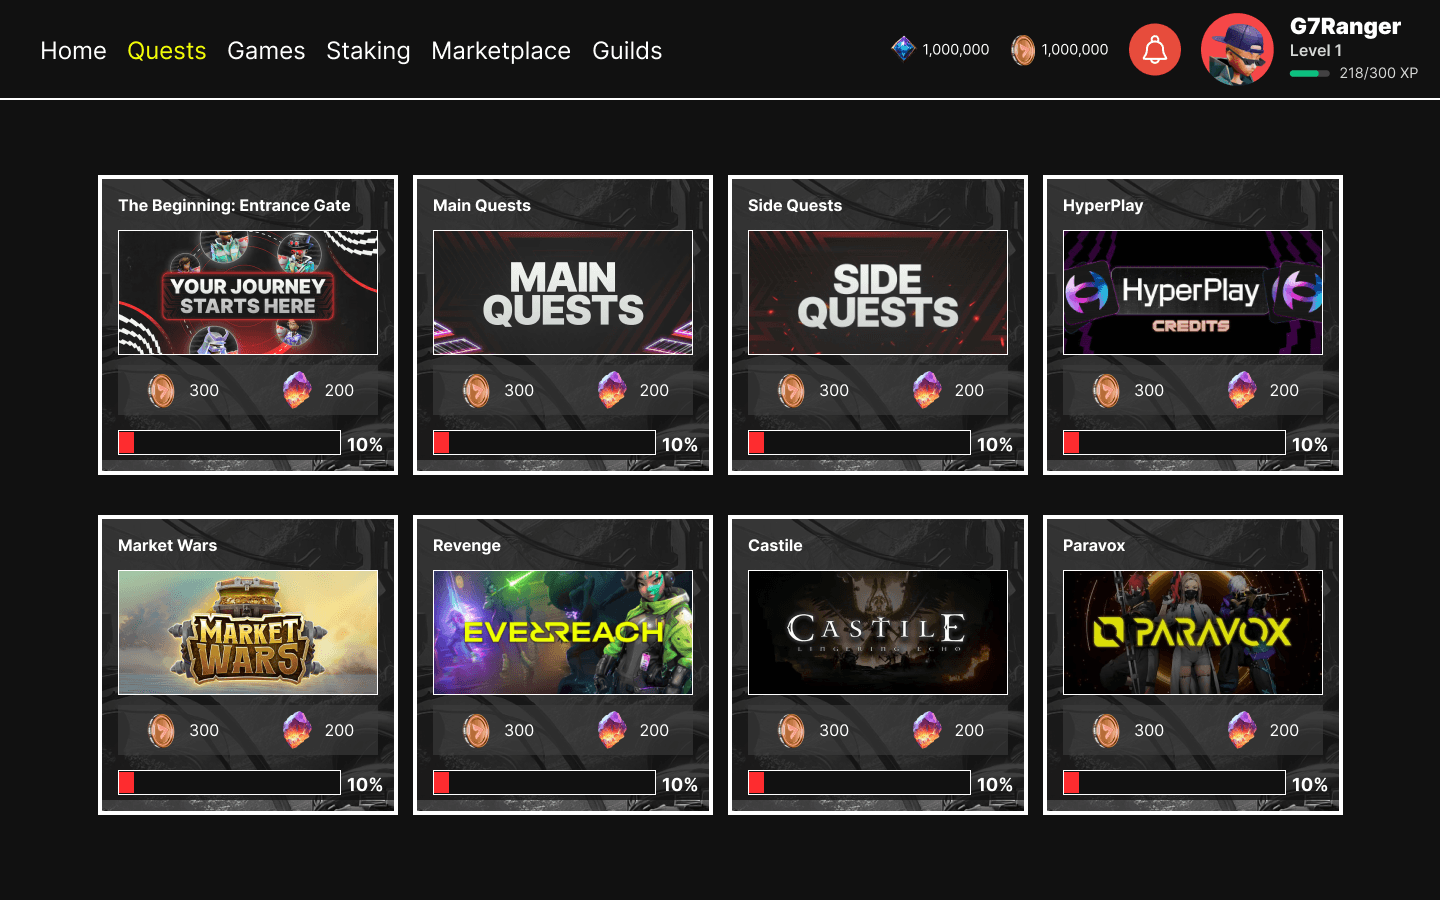Open the Side Quests banner image

coord(878,292)
